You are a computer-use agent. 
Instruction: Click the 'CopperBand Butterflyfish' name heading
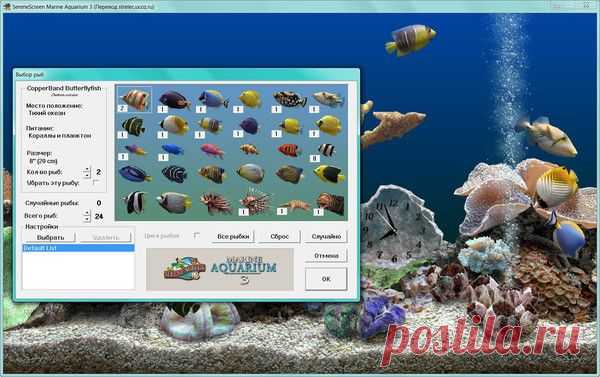coord(64,88)
